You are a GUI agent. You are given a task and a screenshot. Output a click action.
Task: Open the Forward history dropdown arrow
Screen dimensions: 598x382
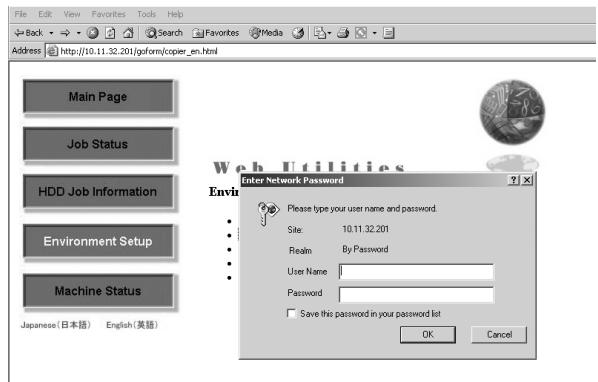[x=79, y=33]
